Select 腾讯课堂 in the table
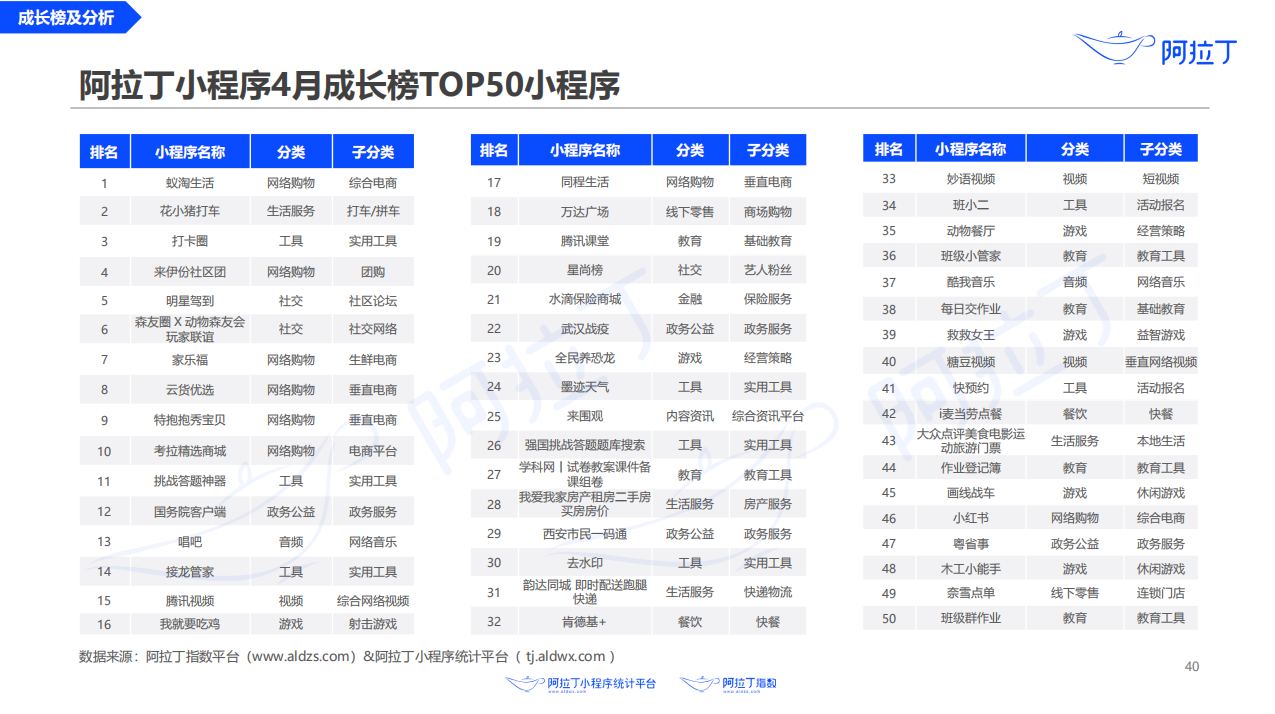 (x=585, y=241)
